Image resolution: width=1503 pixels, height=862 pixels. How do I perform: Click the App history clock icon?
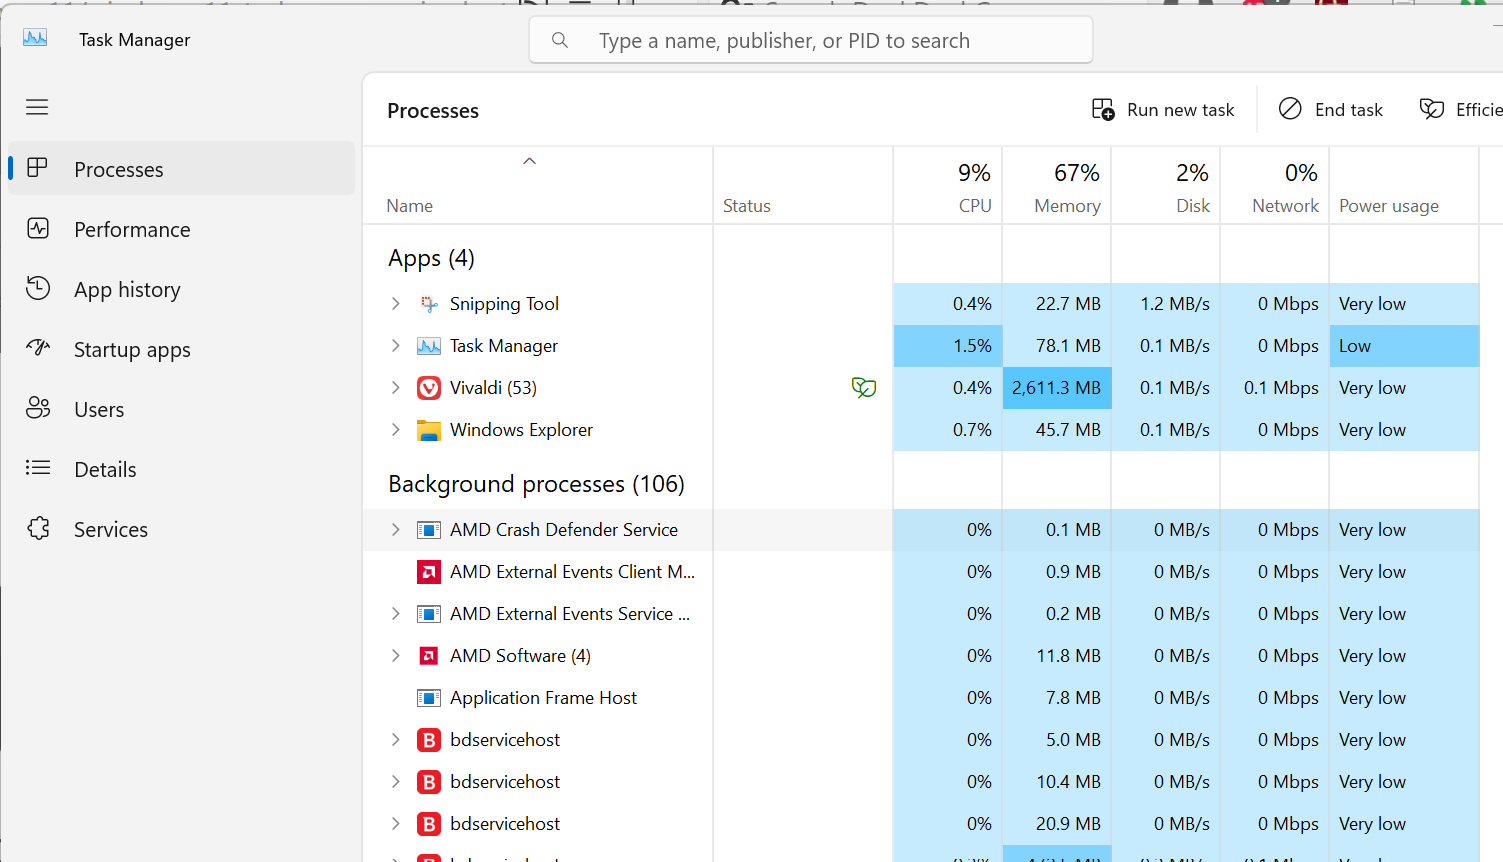pos(38,288)
